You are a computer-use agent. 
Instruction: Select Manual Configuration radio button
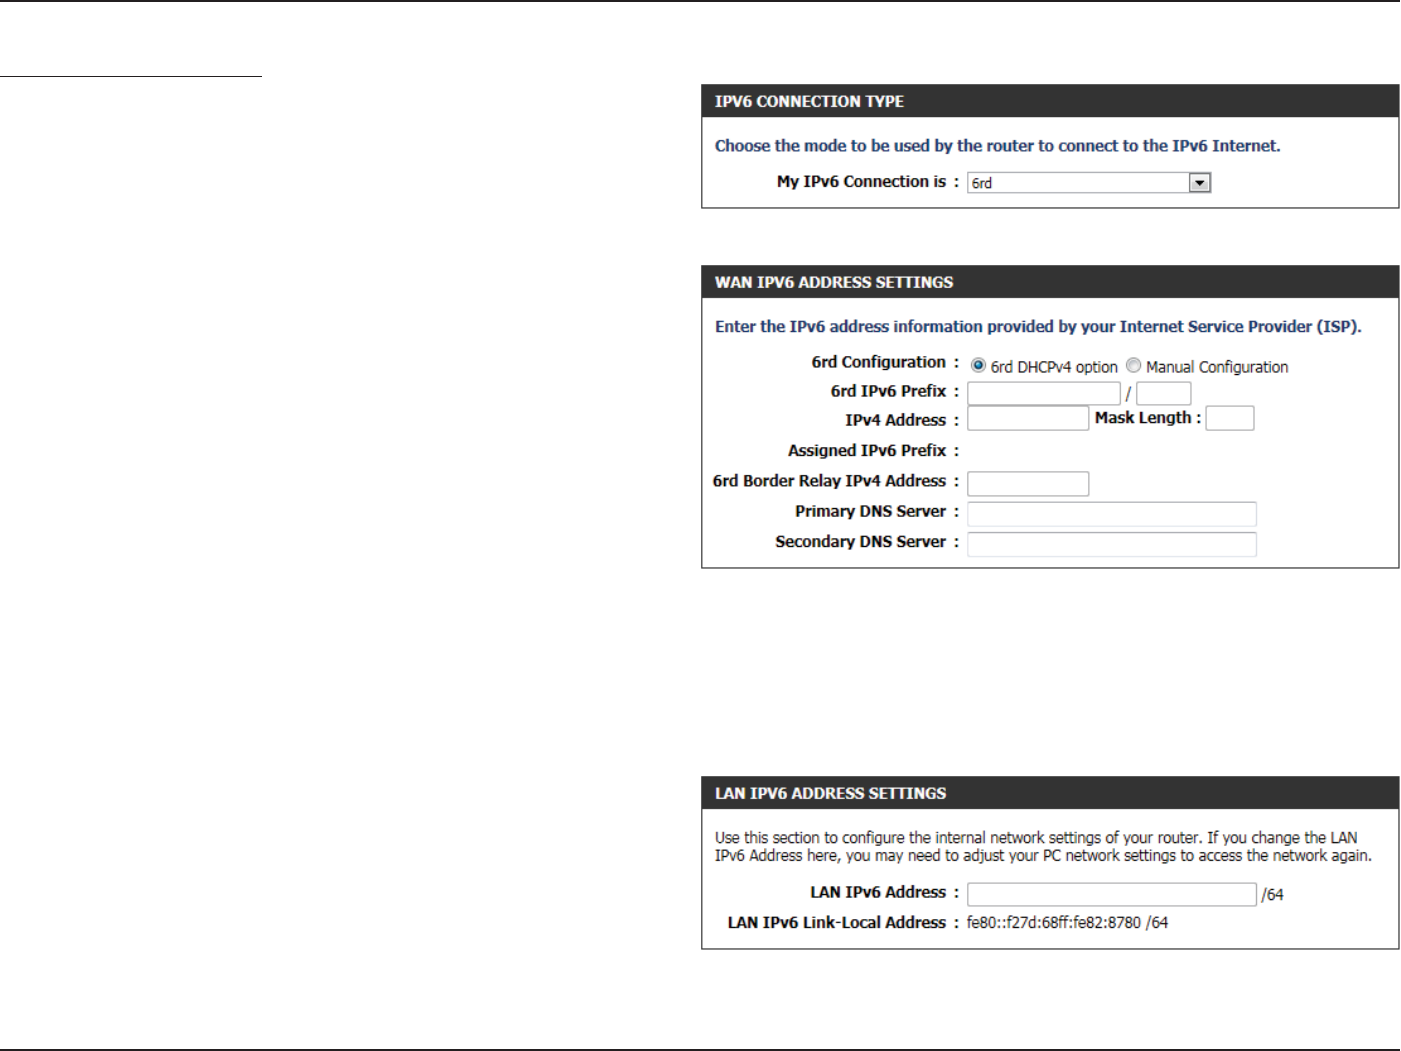click(x=1133, y=366)
